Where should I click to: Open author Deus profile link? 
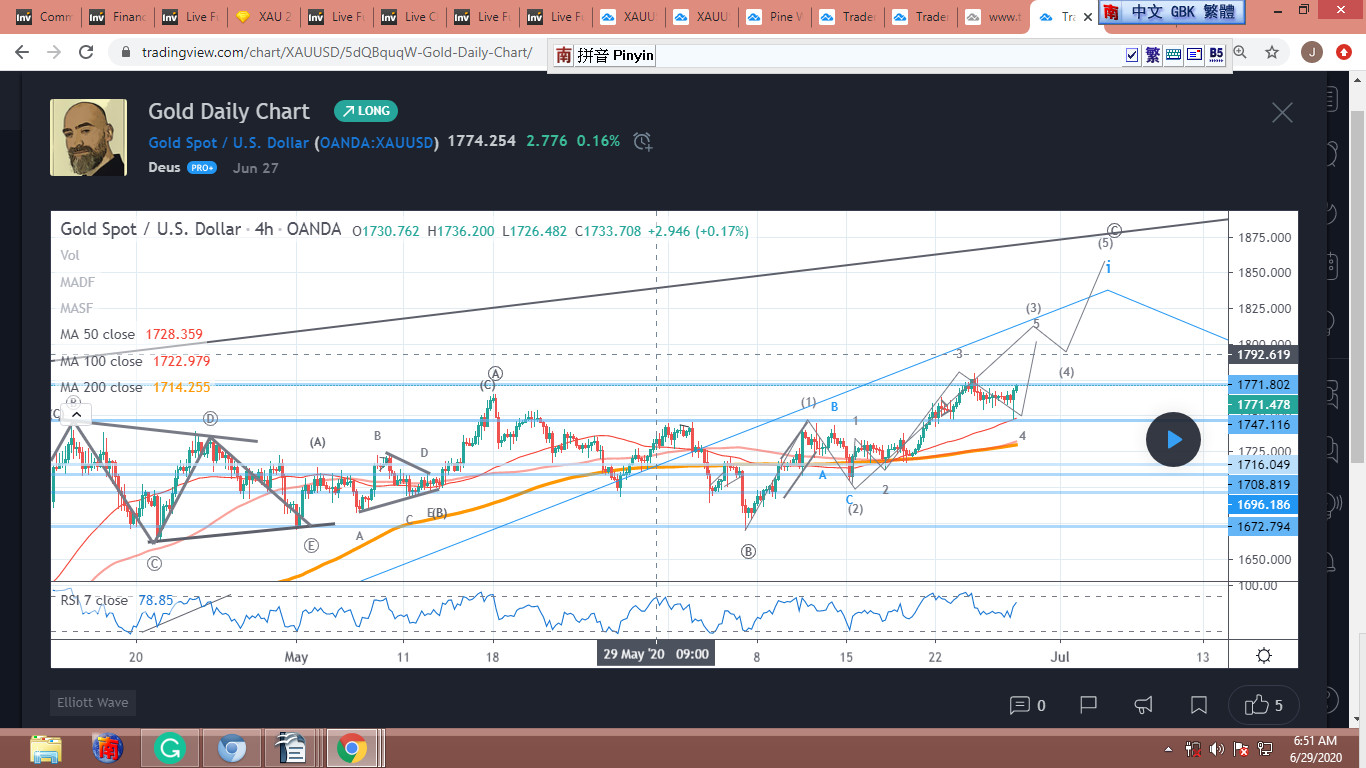click(x=164, y=167)
